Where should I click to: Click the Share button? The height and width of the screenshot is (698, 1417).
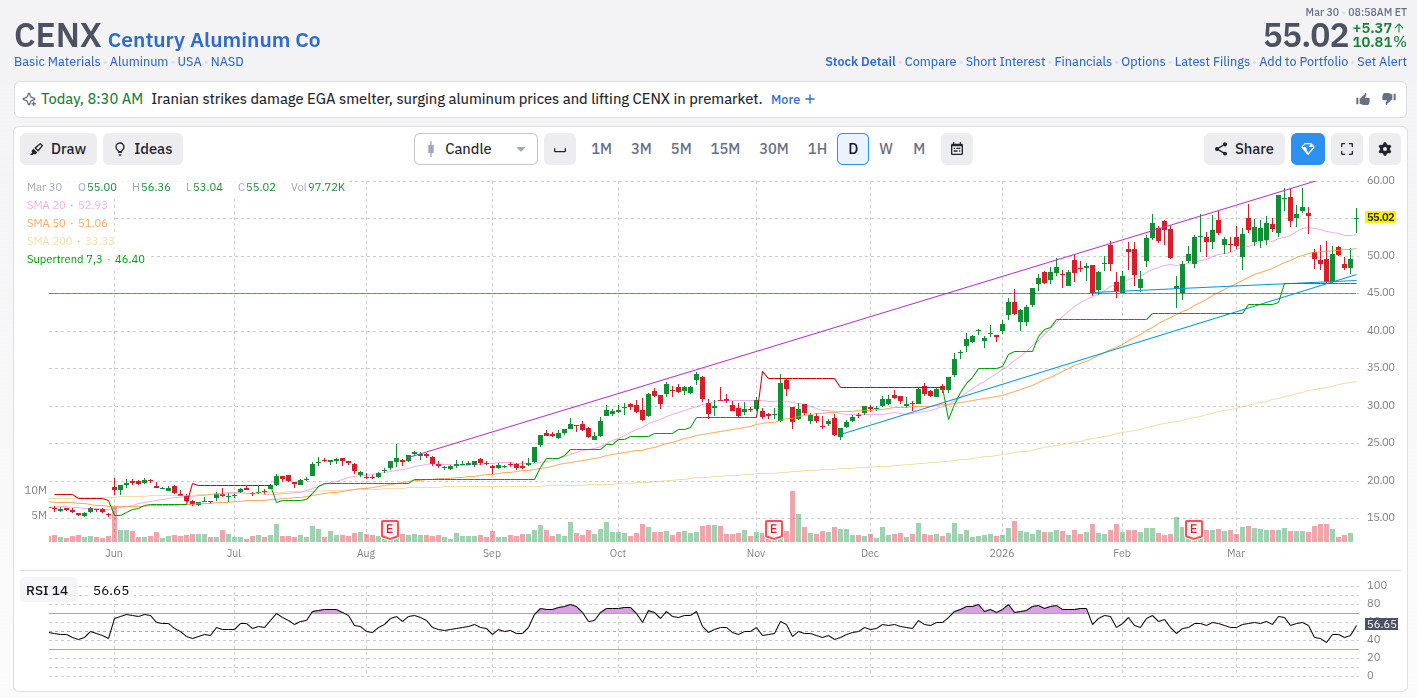[x=1243, y=149]
